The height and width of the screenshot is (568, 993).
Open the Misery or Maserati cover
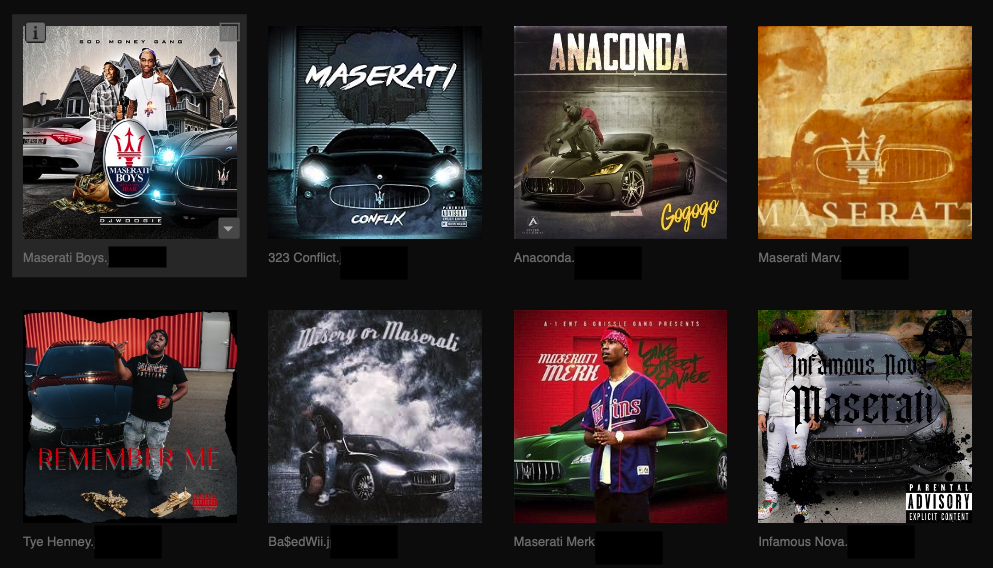coord(375,417)
